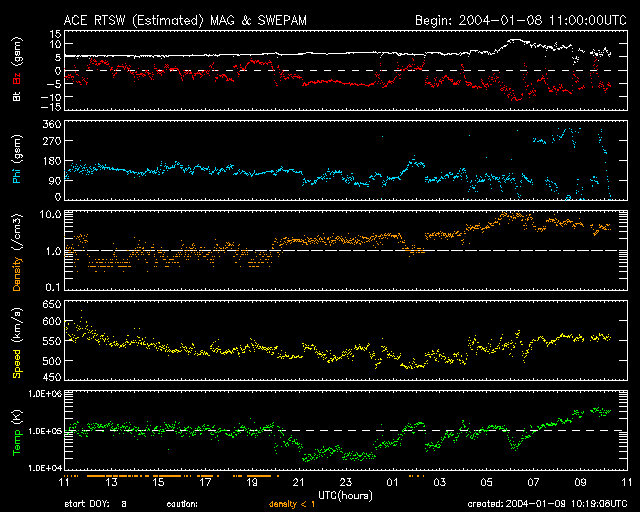Click the '360' tick on the Phi axis

(52, 124)
